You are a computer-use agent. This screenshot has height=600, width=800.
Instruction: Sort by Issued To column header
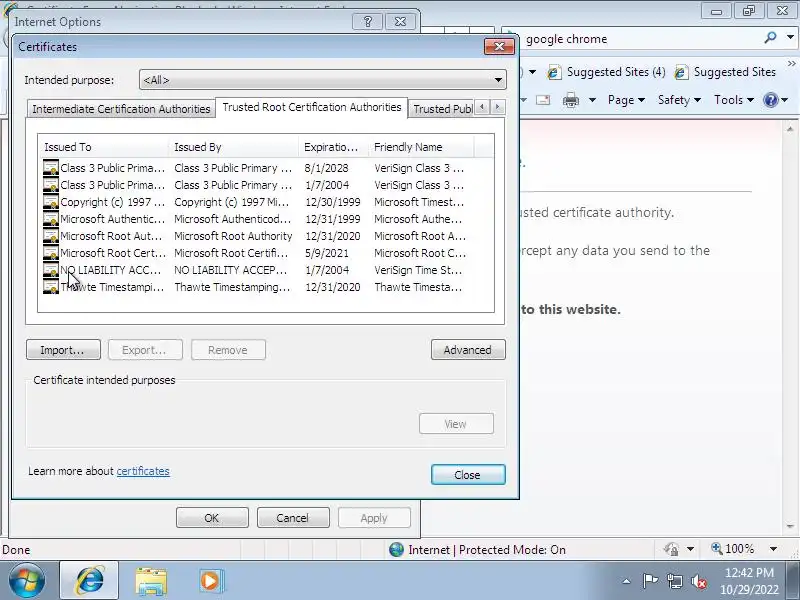coord(103,147)
